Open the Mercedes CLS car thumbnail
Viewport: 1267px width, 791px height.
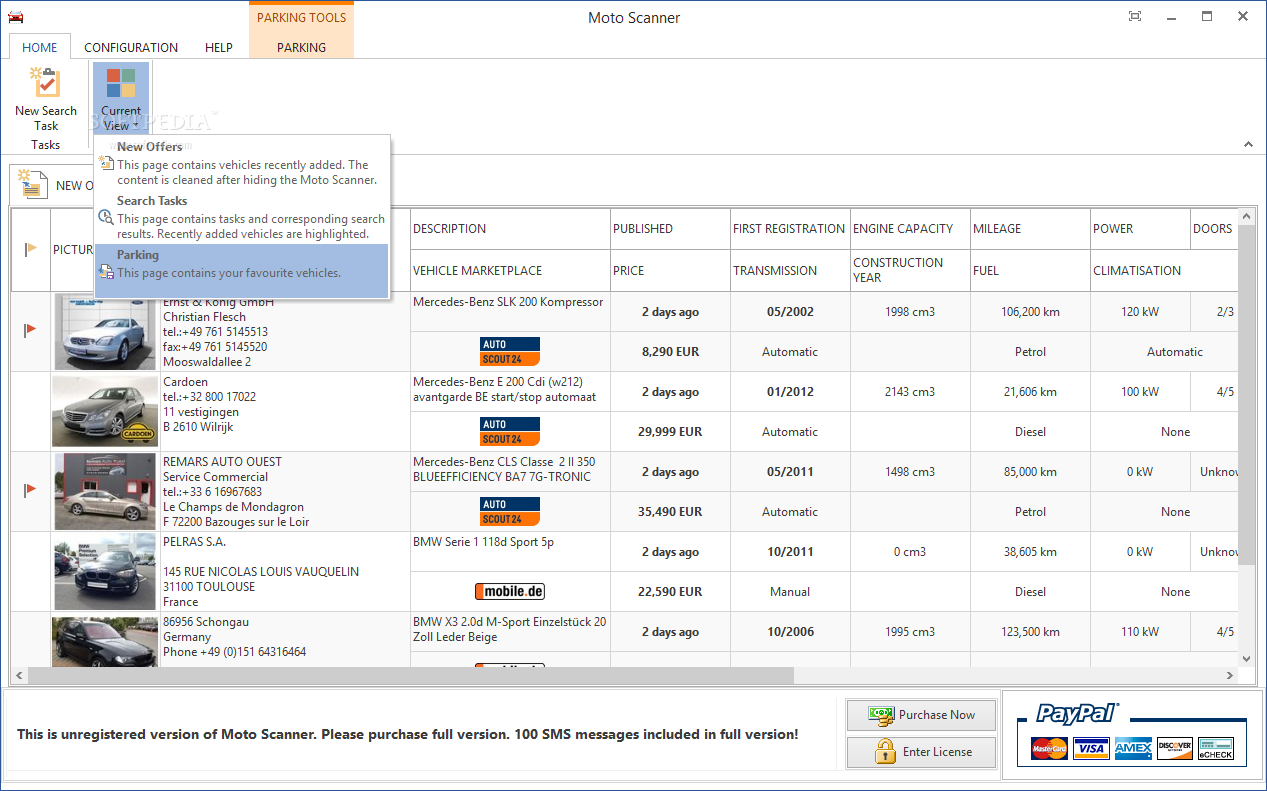coord(105,491)
